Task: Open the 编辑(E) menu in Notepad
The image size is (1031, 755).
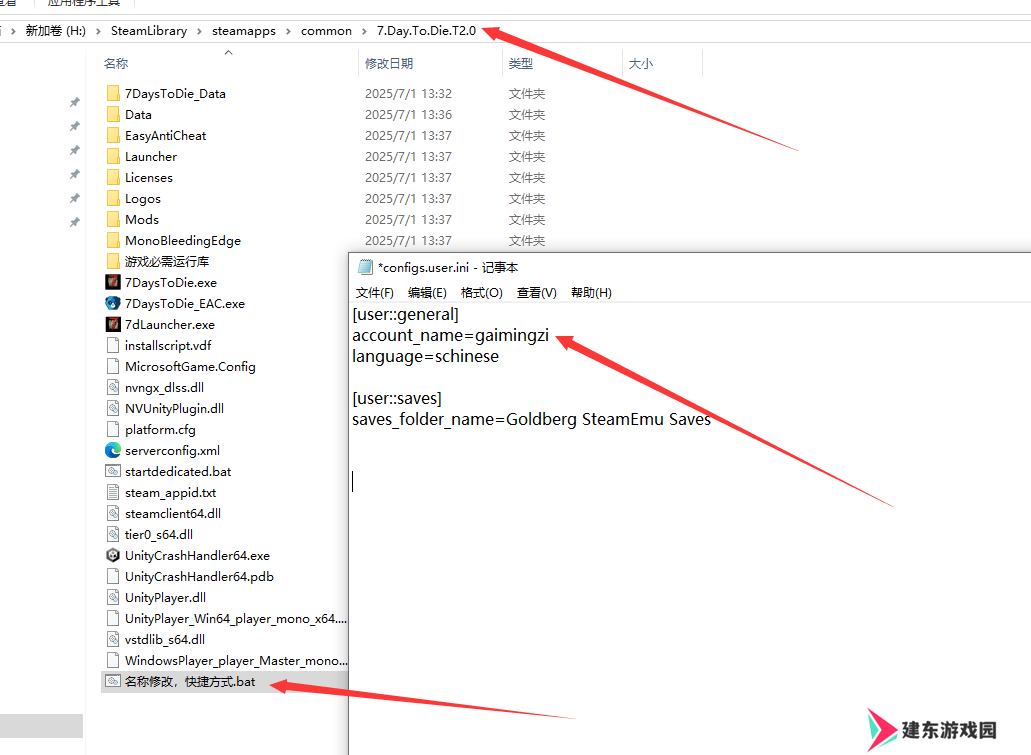Action: [x=427, y=293]
